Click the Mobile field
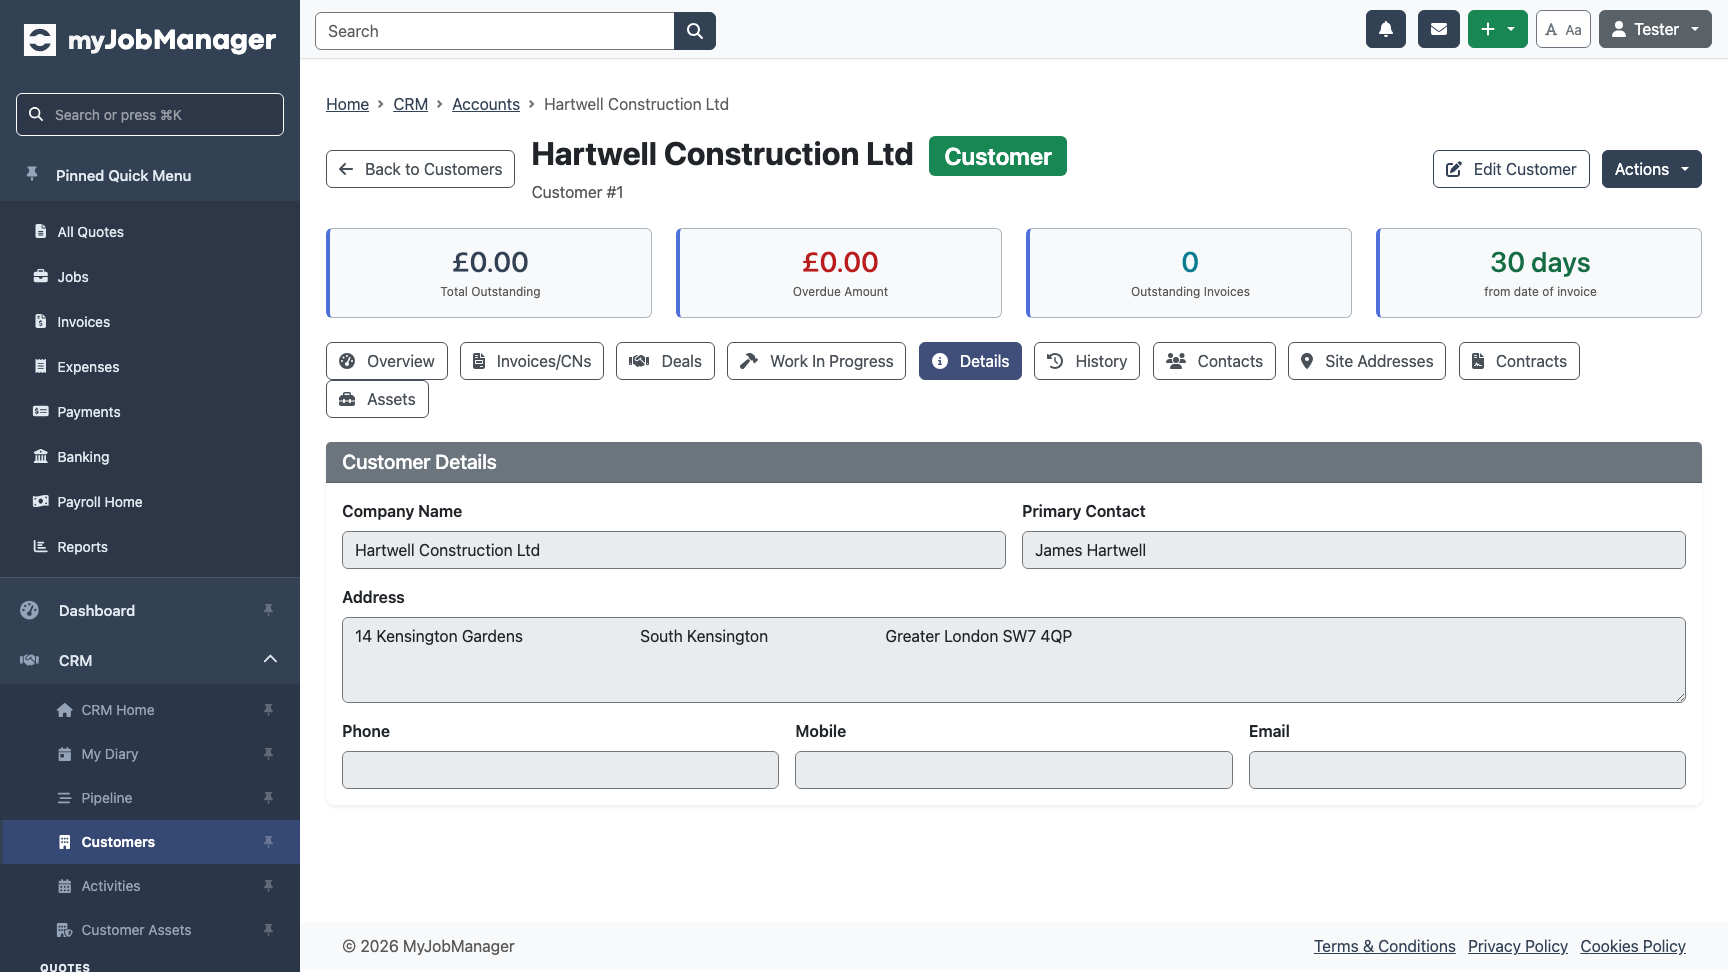The width and height of the screenshot is (1728, 972). point(1014,770)
